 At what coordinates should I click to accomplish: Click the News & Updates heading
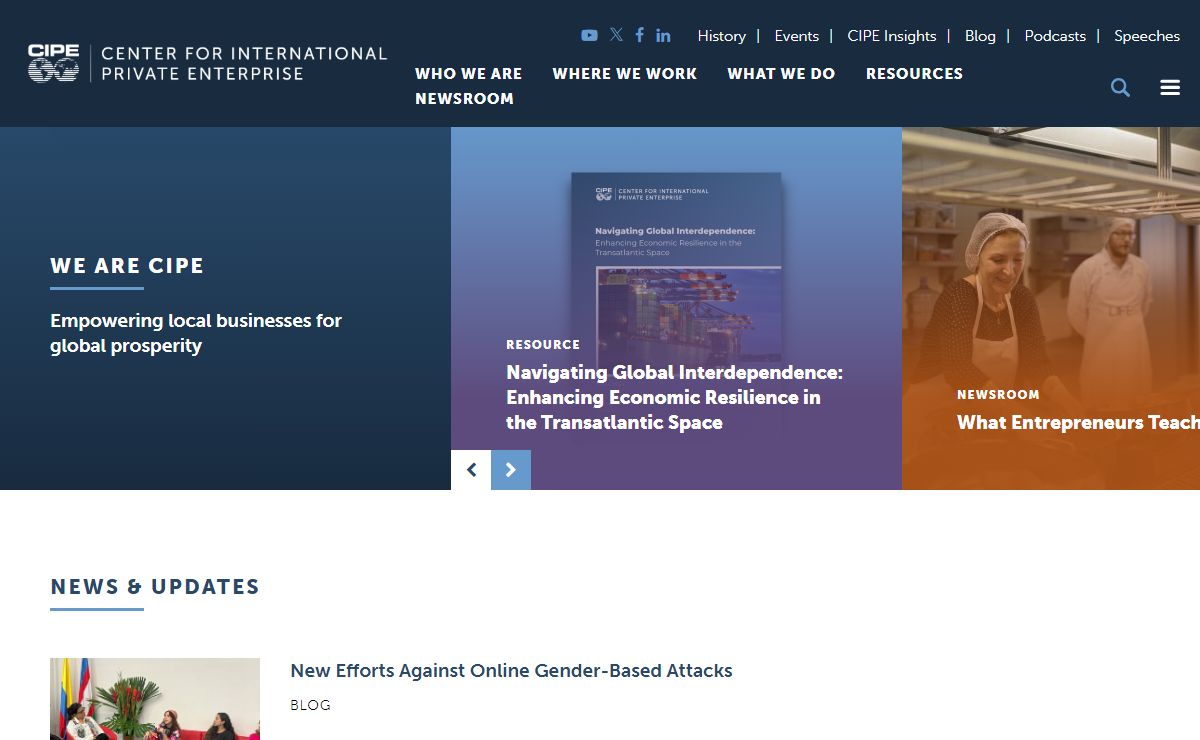coord(155,587)
